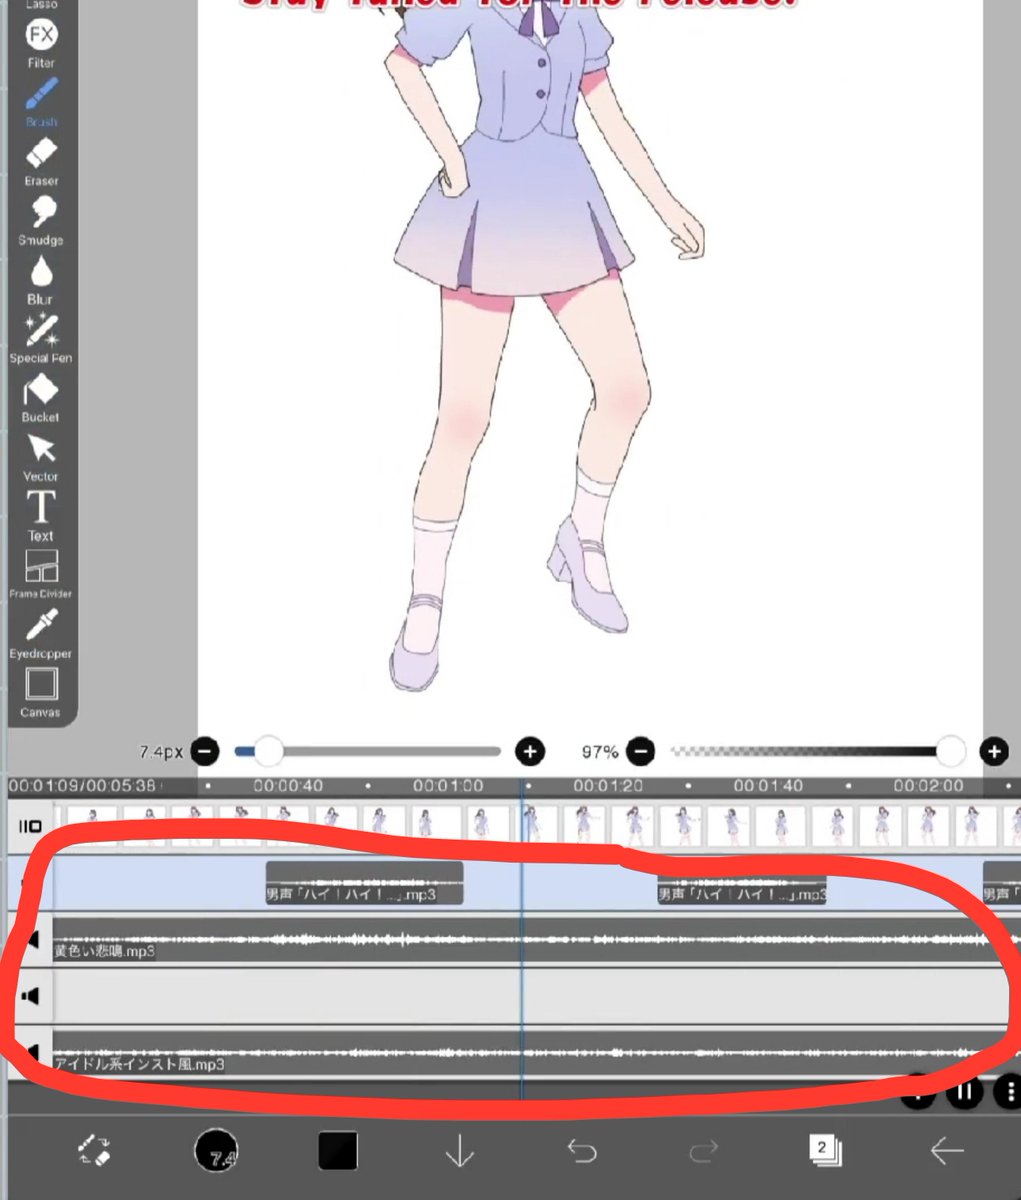
Task: Tap the down arrow to hide tools
Action: (459, 1152)
